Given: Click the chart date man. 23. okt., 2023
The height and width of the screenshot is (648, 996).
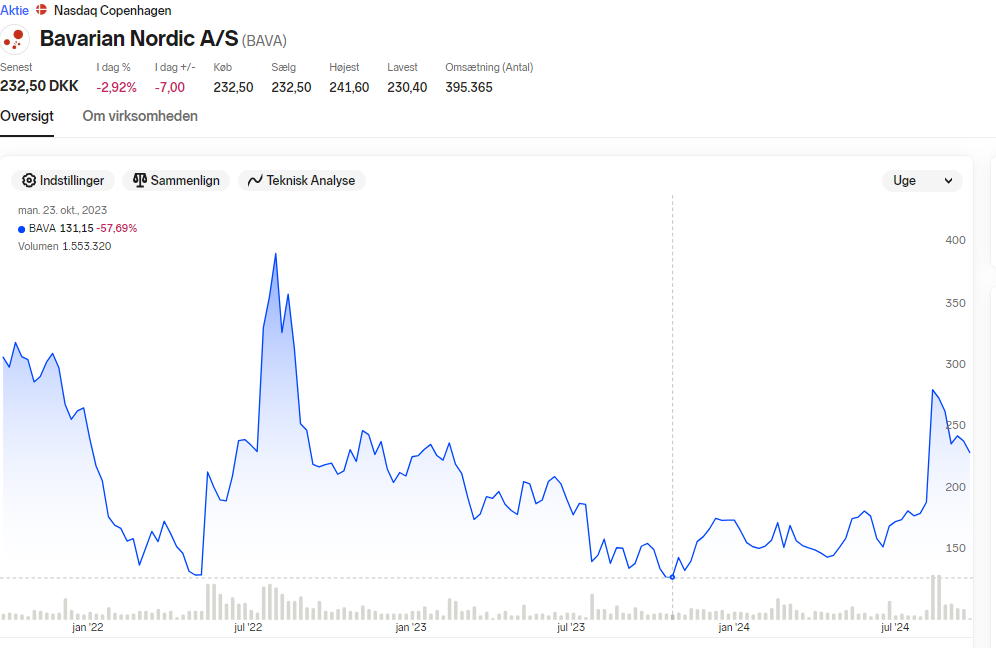Looking at the screenshot, I should [62, 210].
